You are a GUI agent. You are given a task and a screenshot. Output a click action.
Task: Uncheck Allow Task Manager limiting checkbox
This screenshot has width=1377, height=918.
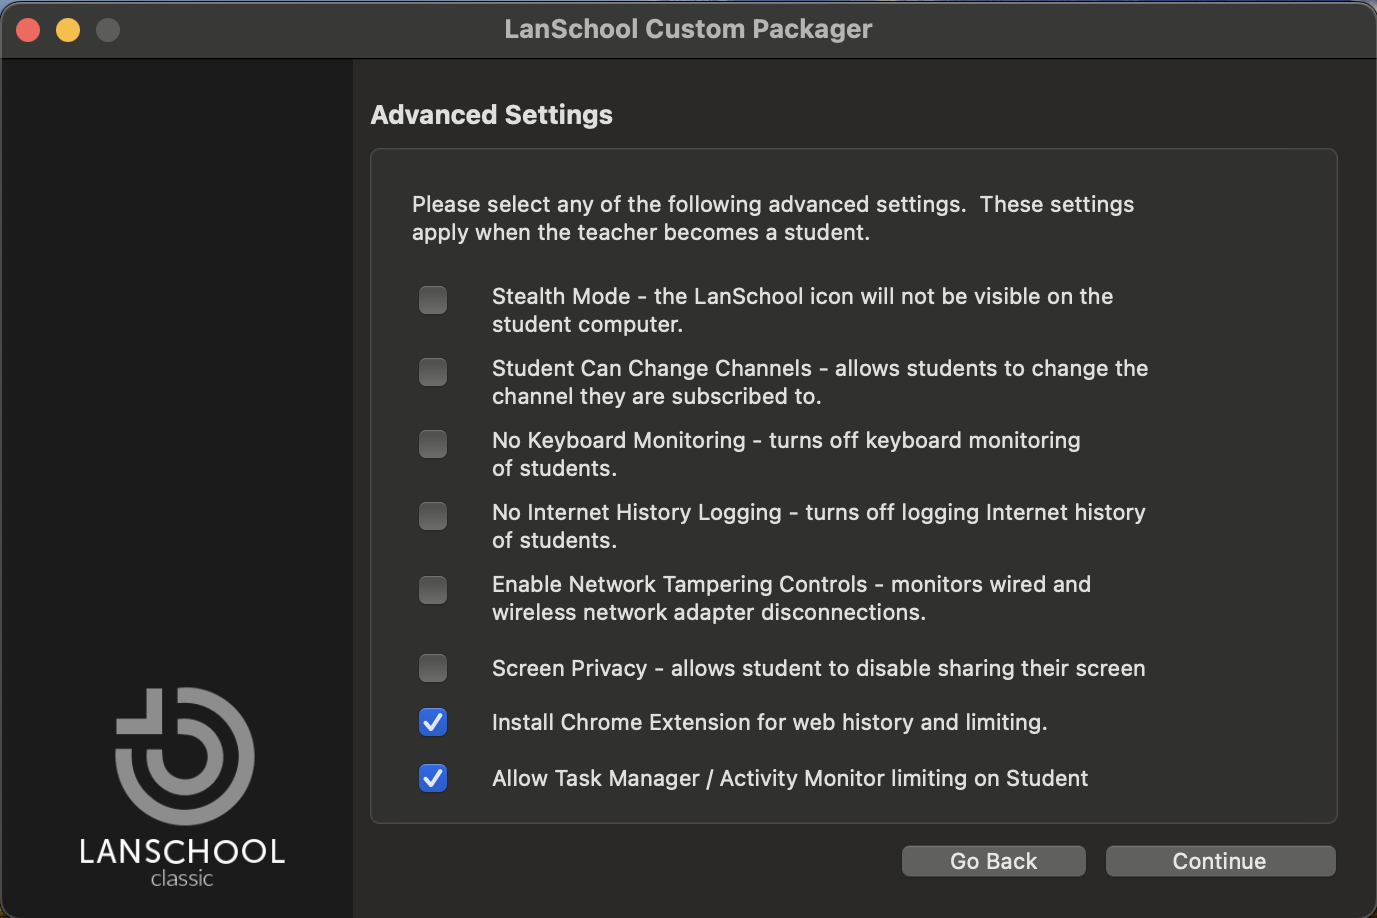coord(433,778)
